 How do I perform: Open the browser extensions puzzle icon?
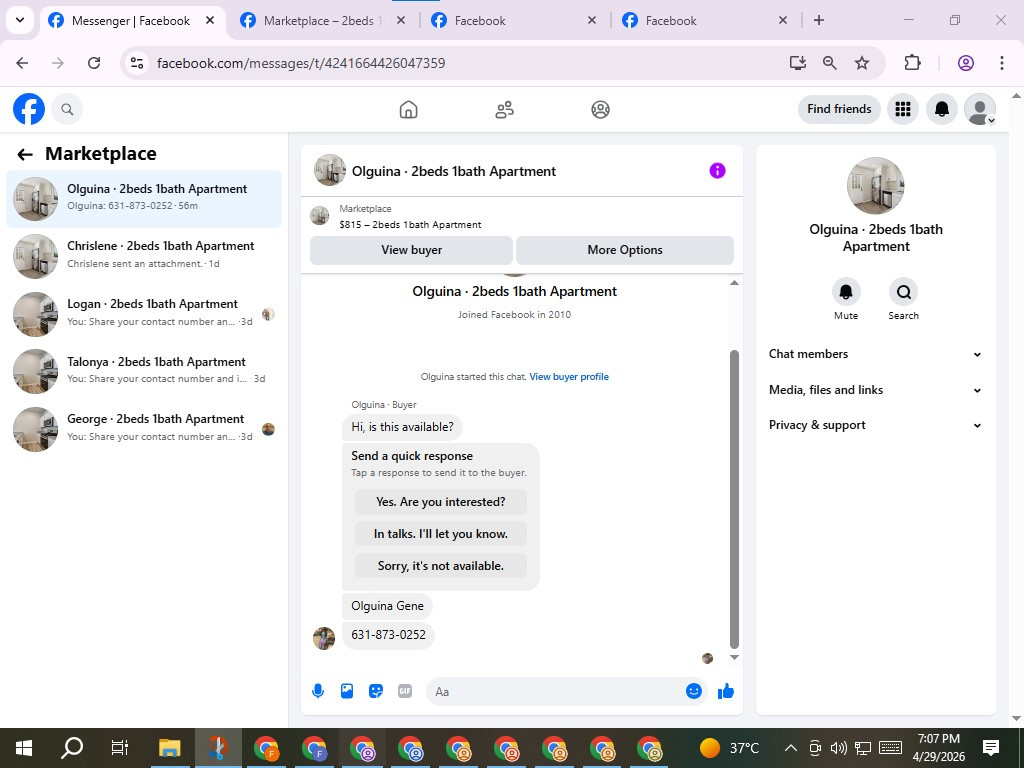tap(912, 63)
